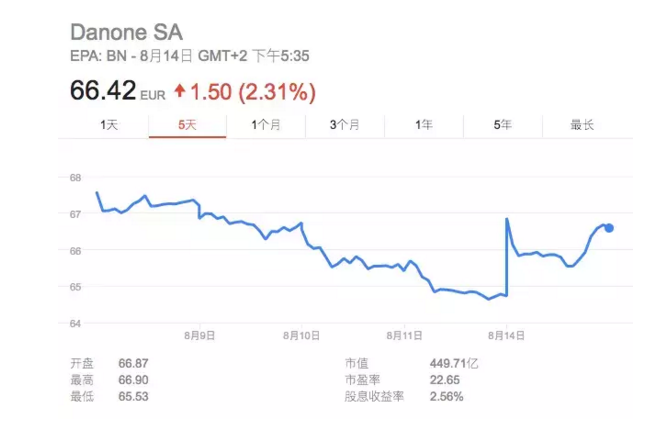Click the 8月11日 axis date label
The height and width of the screenshot is (438, 669).
(x=405, y=335)
